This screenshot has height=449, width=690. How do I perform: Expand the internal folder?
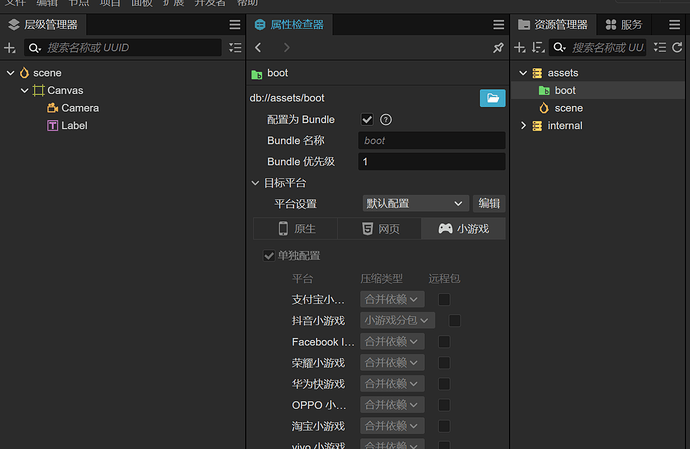523,125
